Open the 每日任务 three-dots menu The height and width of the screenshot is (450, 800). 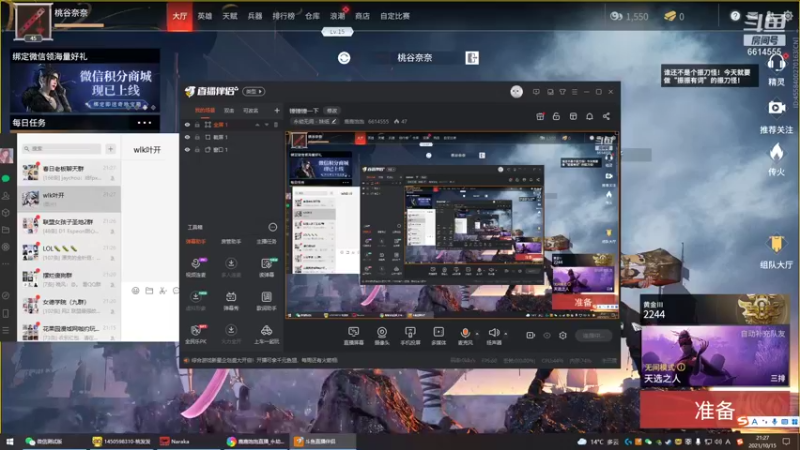(x=144, y=122)
